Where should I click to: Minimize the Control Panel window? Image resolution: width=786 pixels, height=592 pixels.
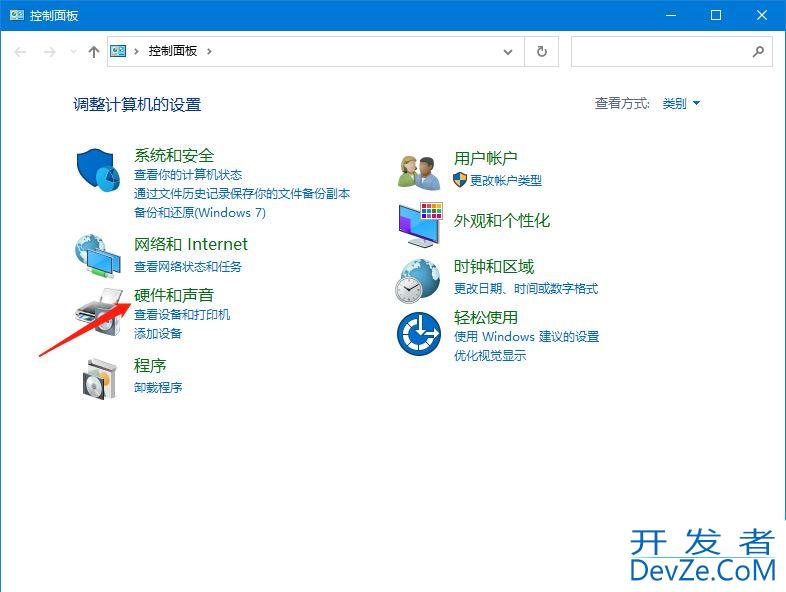671,15
